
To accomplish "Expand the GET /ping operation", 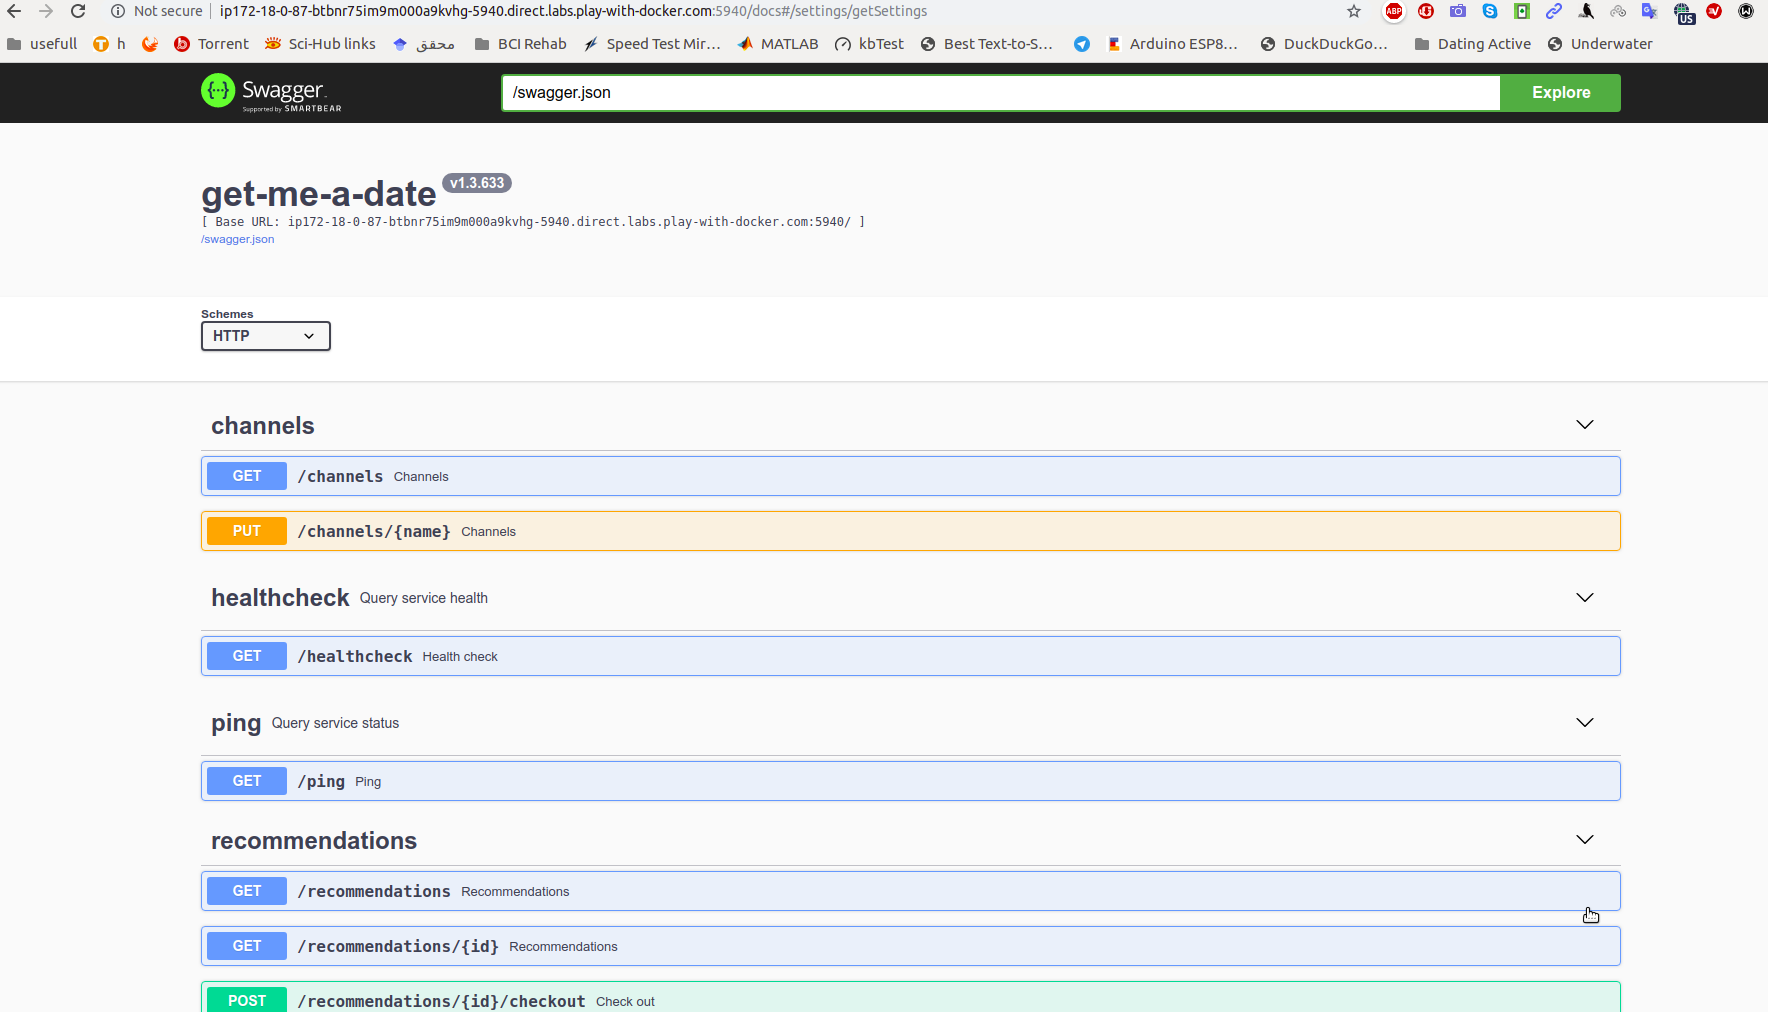I will [x=910, y=781].
